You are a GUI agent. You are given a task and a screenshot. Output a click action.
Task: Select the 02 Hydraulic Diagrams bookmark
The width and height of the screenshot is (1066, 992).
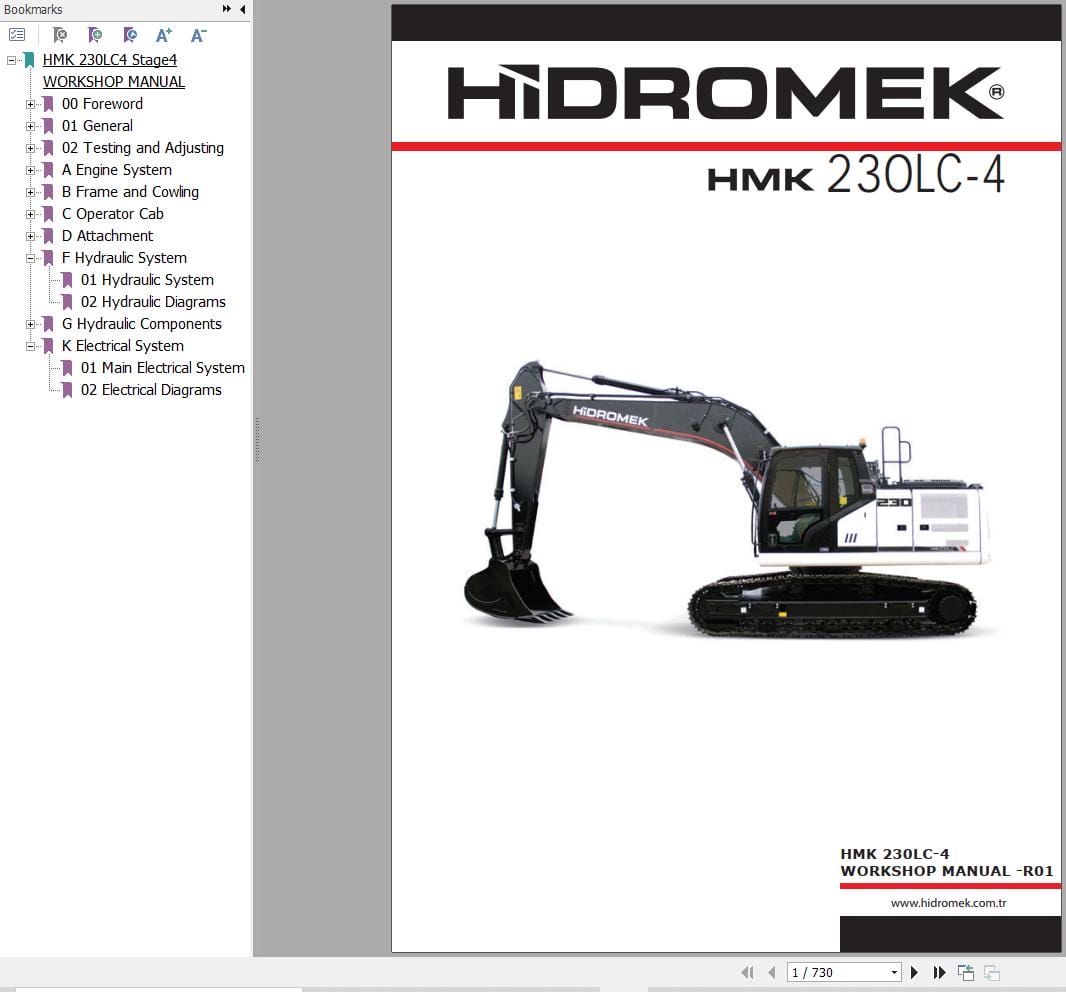click(153, 301)
